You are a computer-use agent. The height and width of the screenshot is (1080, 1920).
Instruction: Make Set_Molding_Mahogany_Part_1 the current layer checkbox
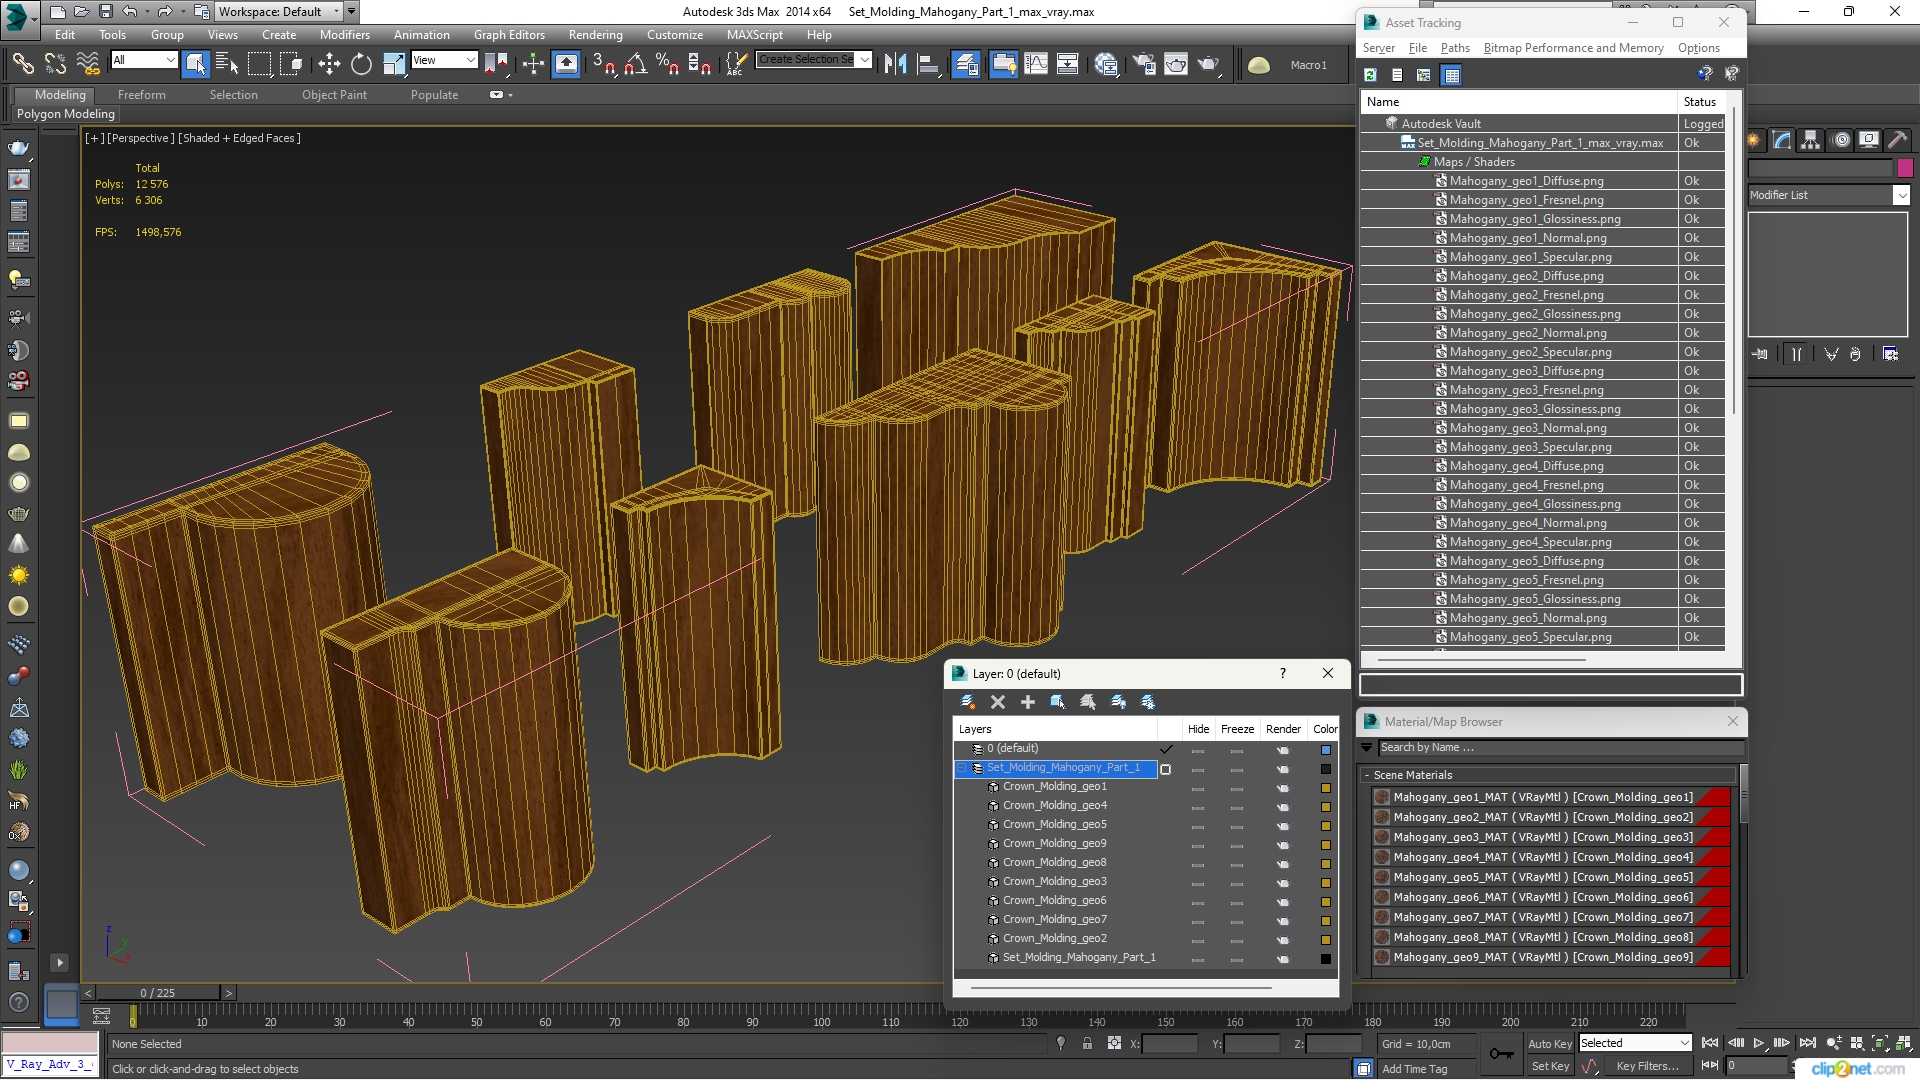pyautogui.click(x=1165, y=769)
